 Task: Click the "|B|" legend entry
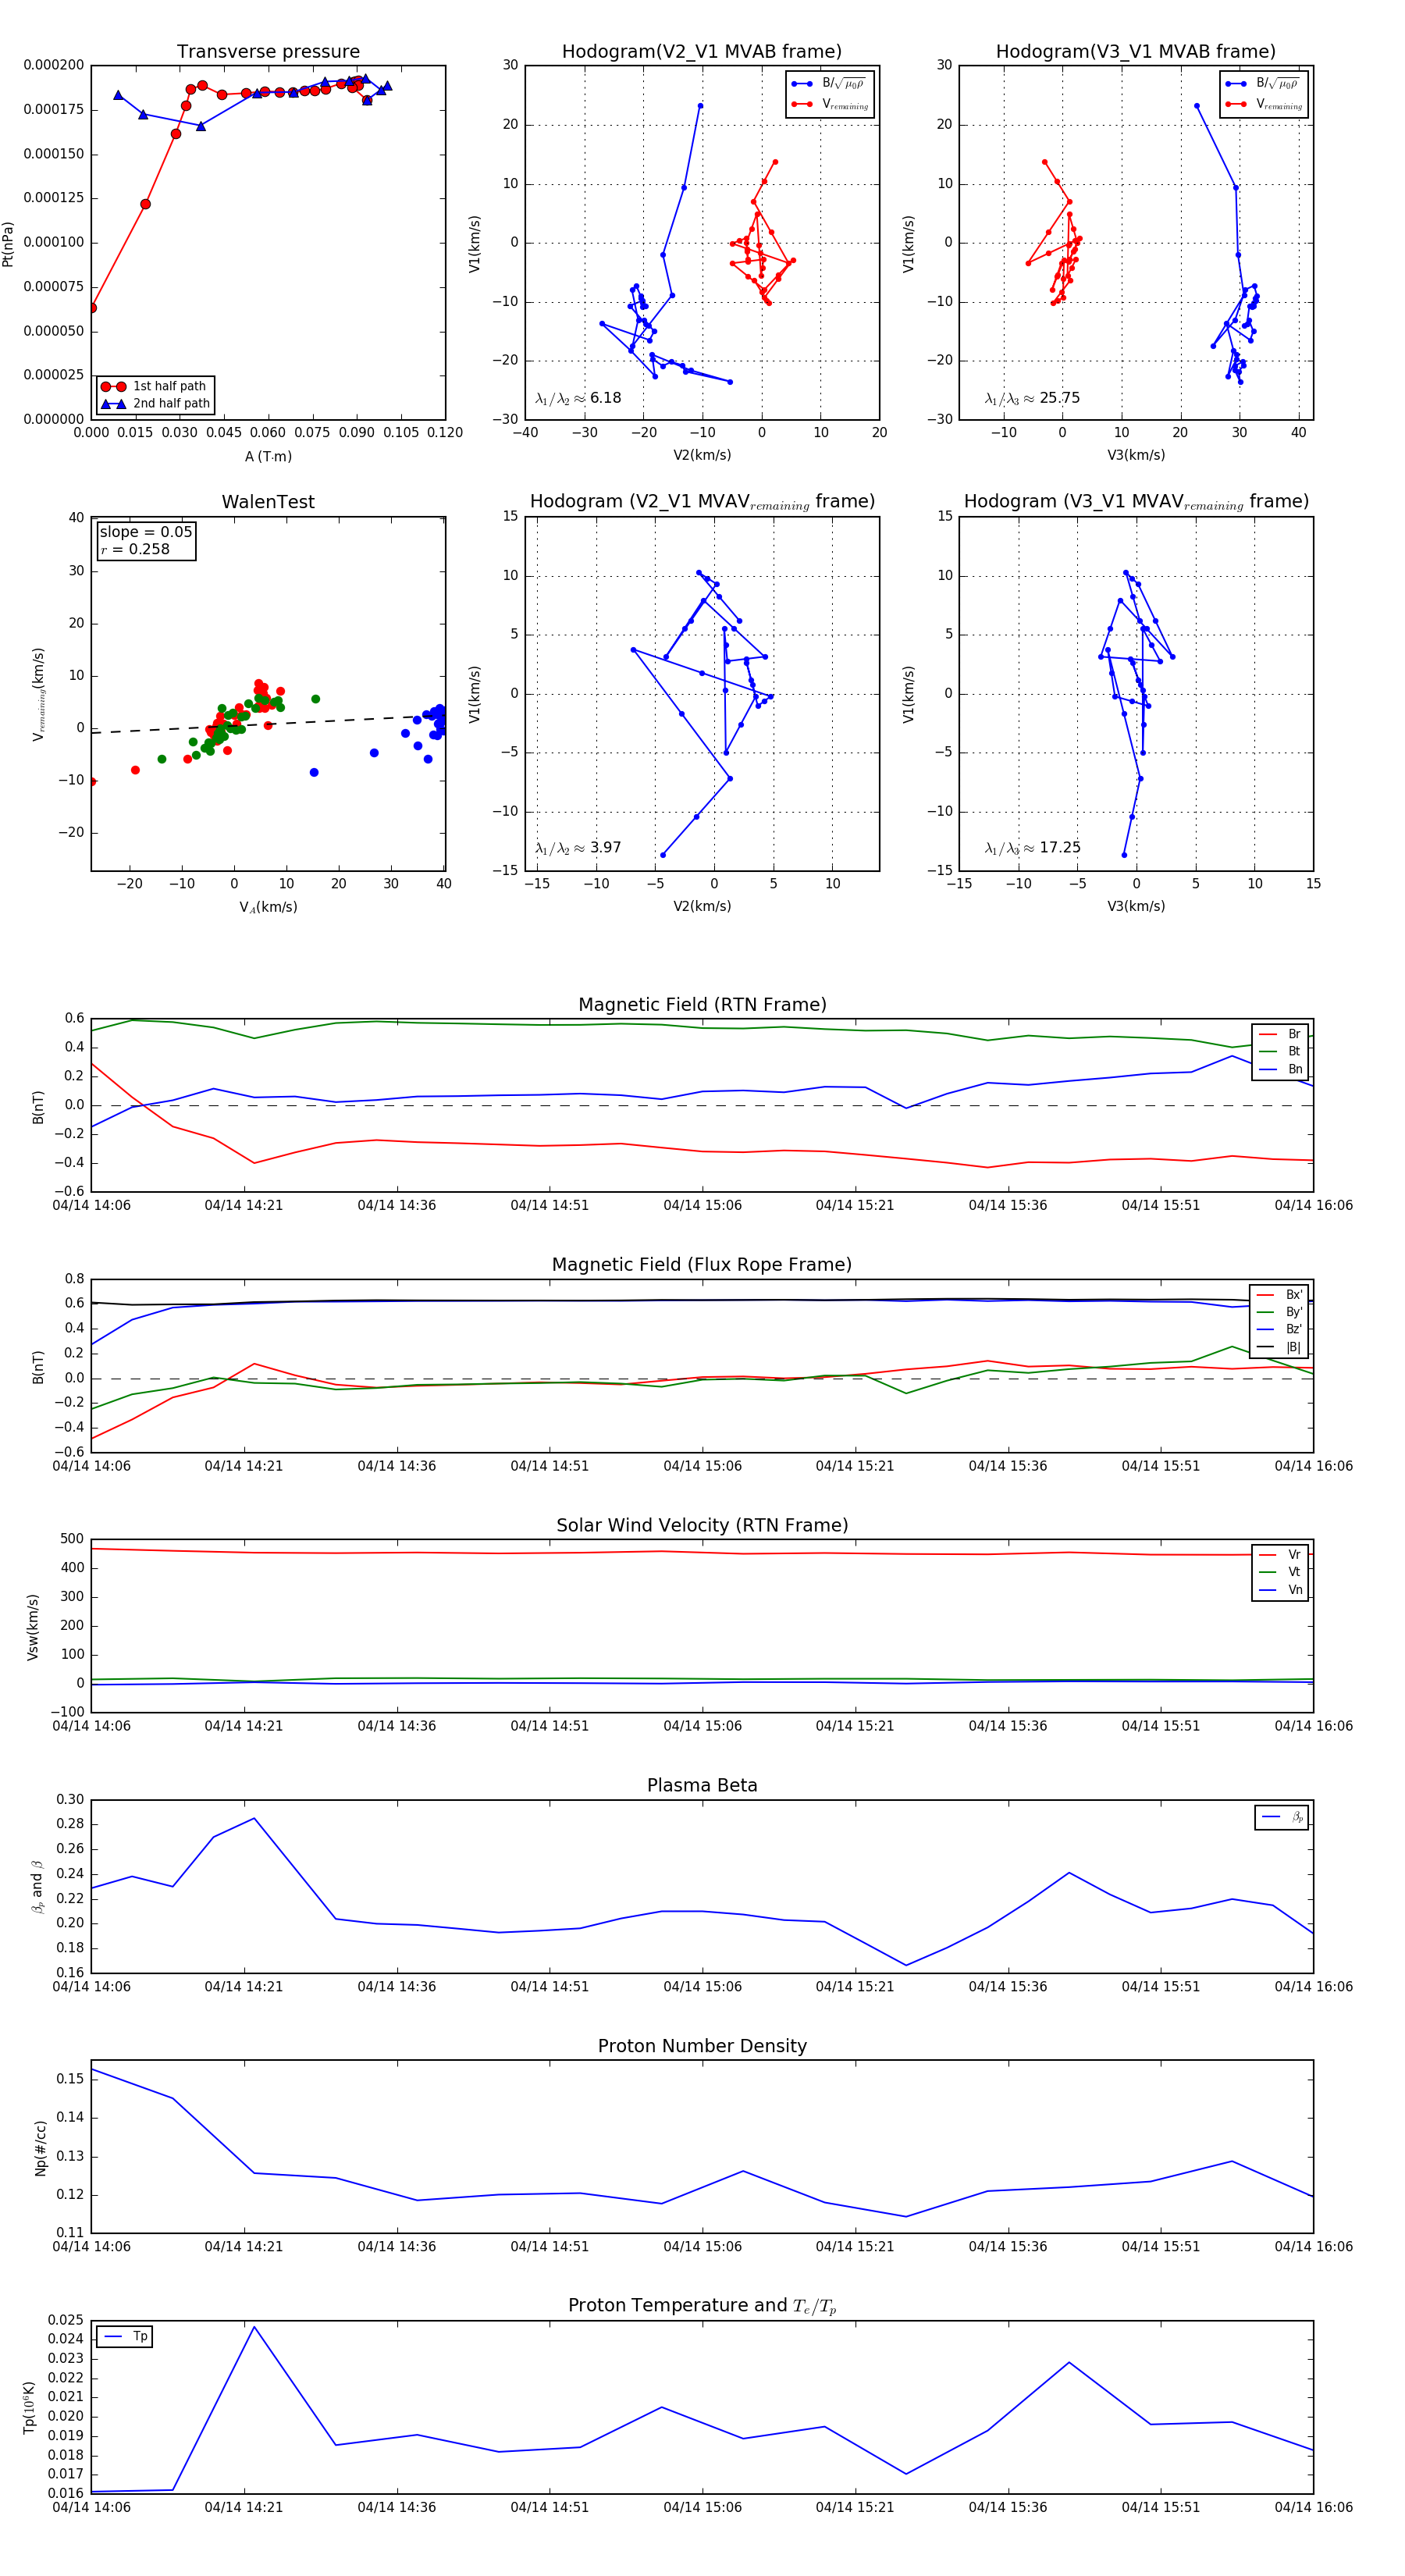pos(1279,1347)
